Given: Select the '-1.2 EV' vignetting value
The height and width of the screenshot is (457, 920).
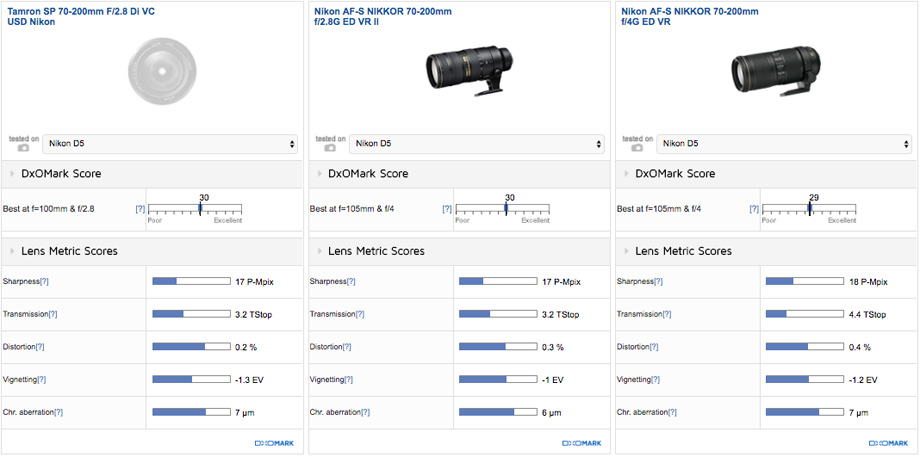Looking at the screenshot, I should tap(863, 380).
